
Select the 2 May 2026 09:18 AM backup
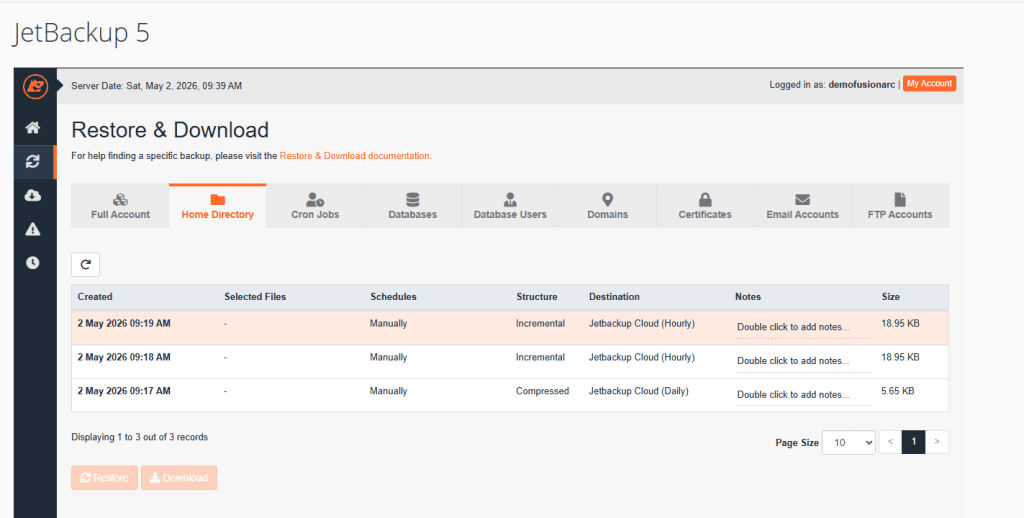(509, 362)
